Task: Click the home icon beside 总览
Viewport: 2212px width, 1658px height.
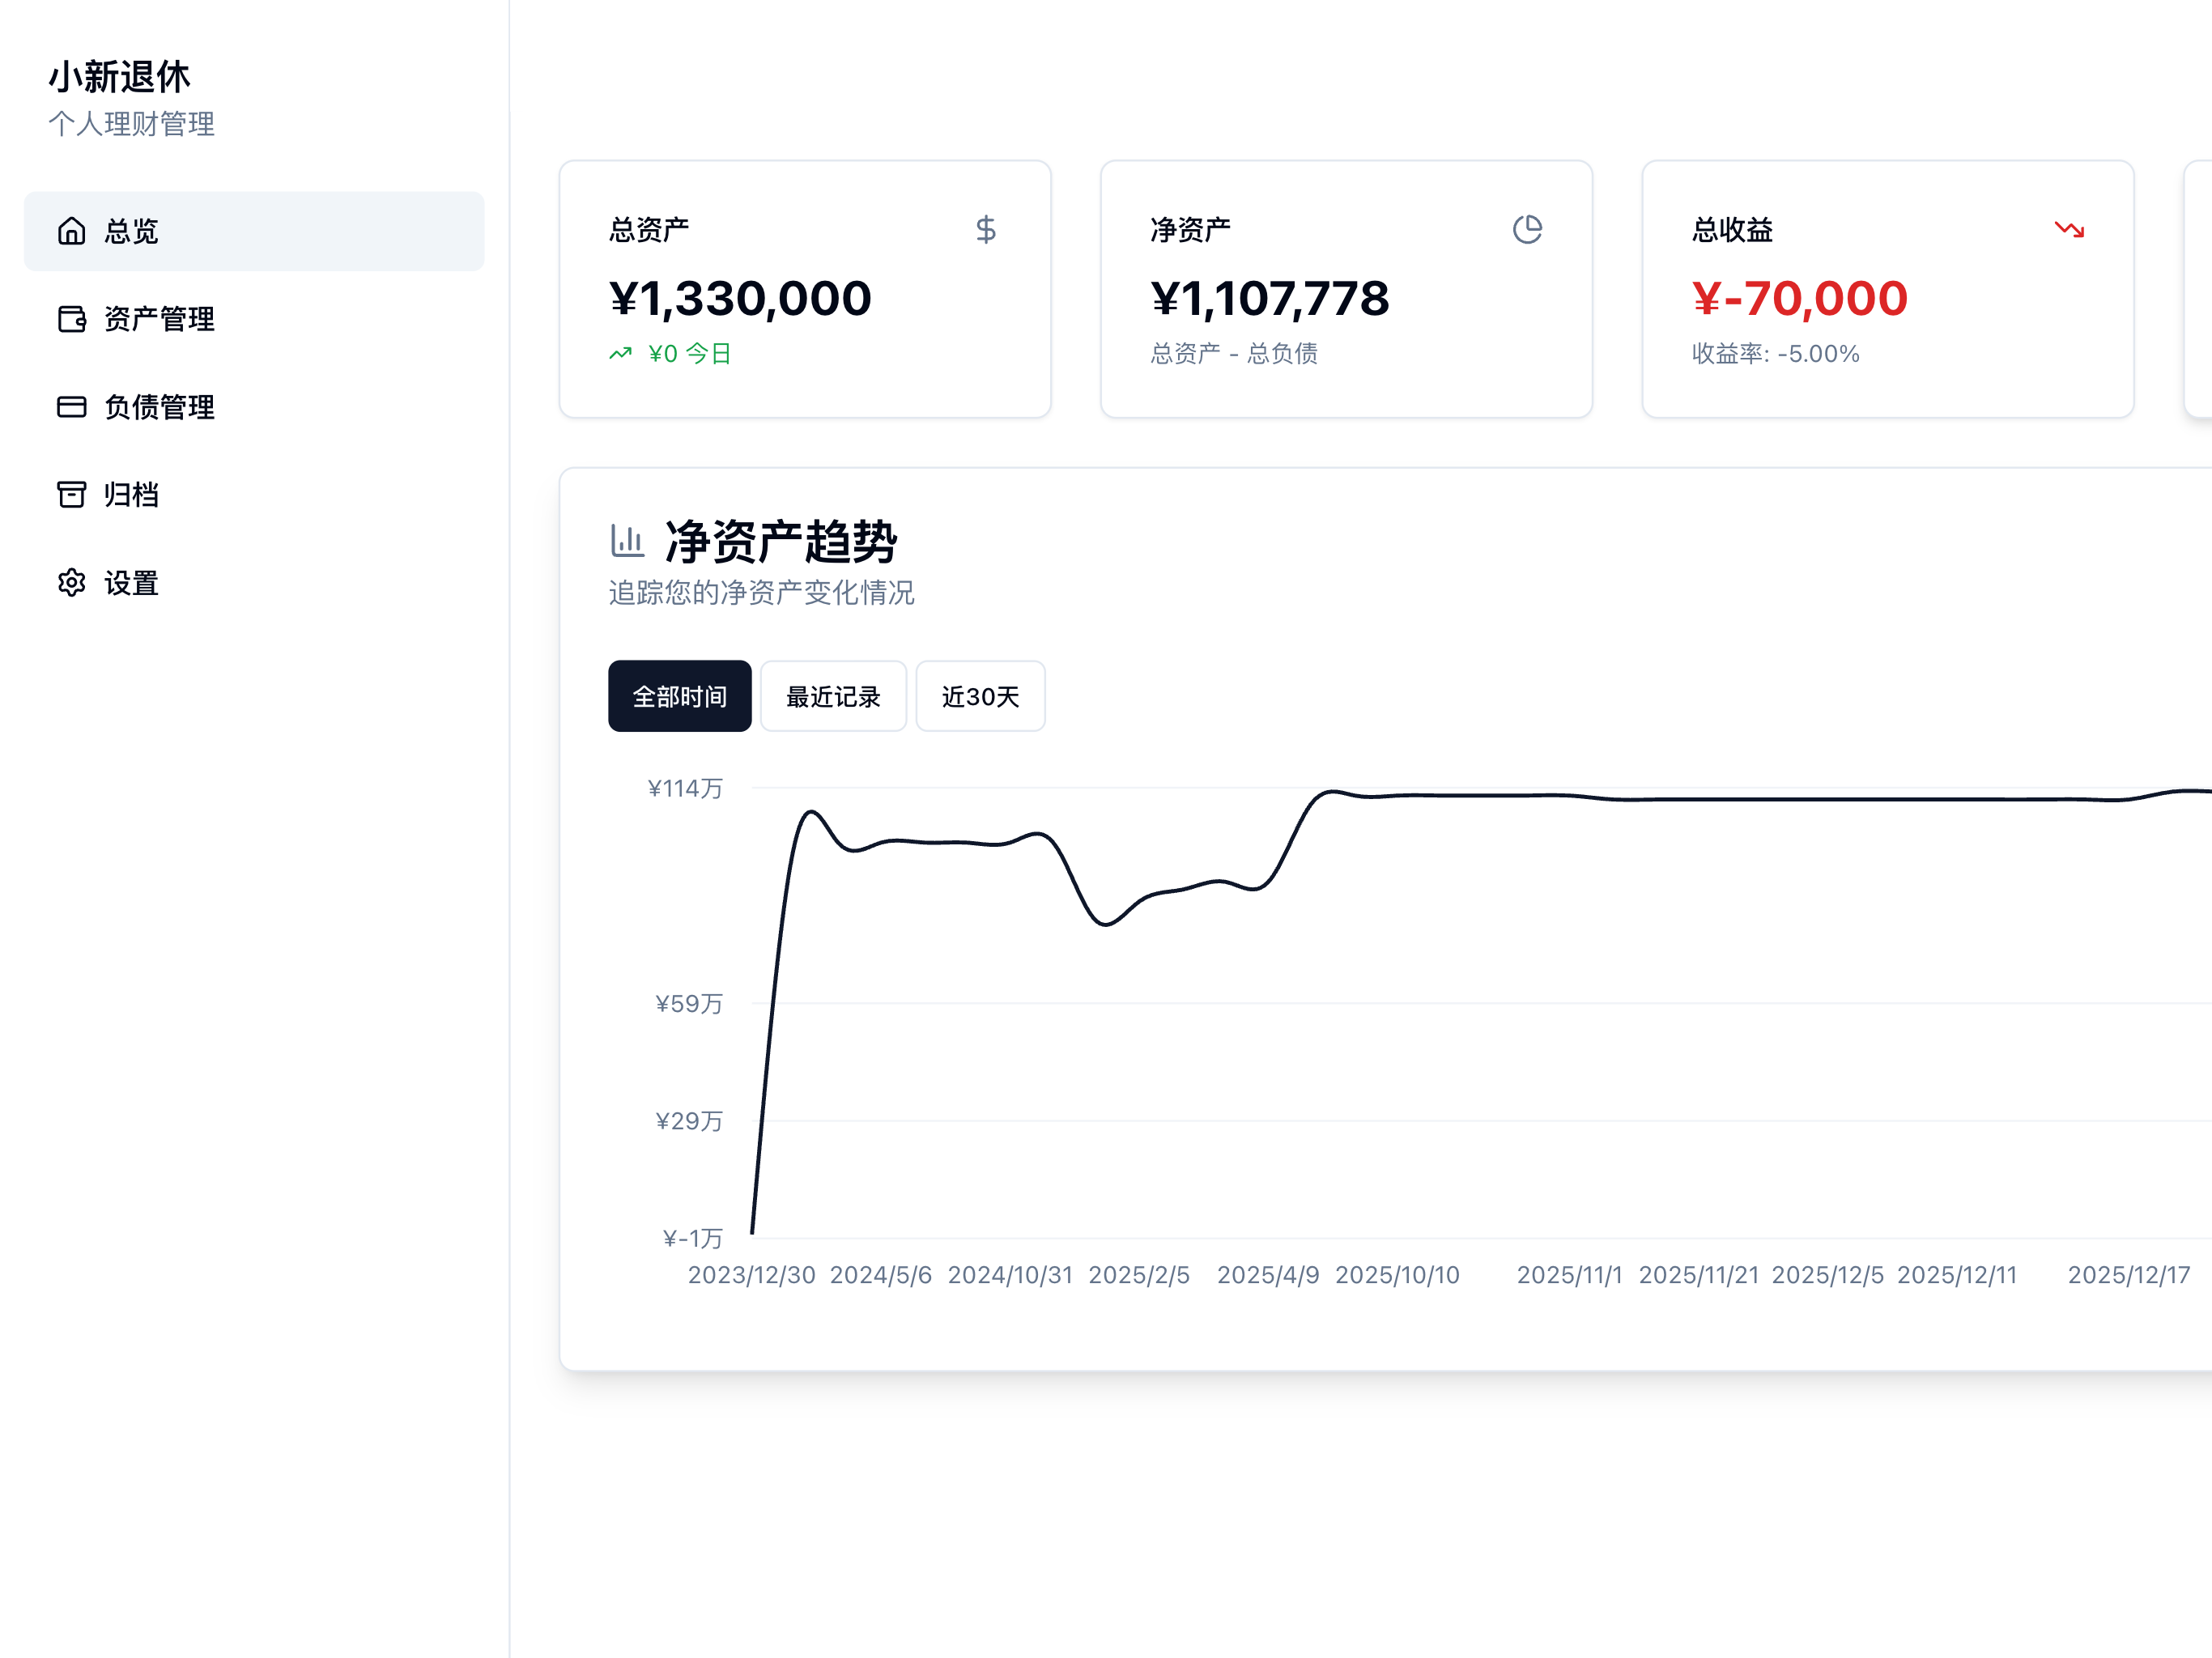Action: [x=71, y=231]
